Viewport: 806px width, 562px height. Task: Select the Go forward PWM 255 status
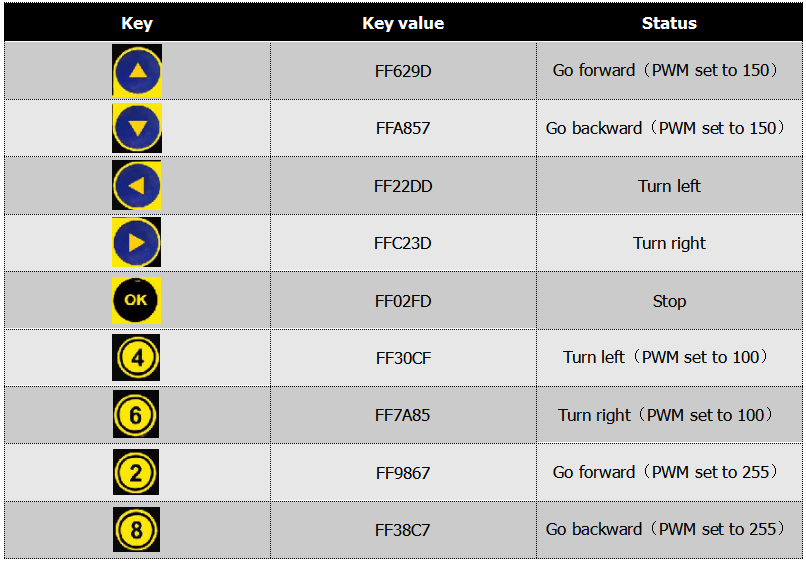666,472
